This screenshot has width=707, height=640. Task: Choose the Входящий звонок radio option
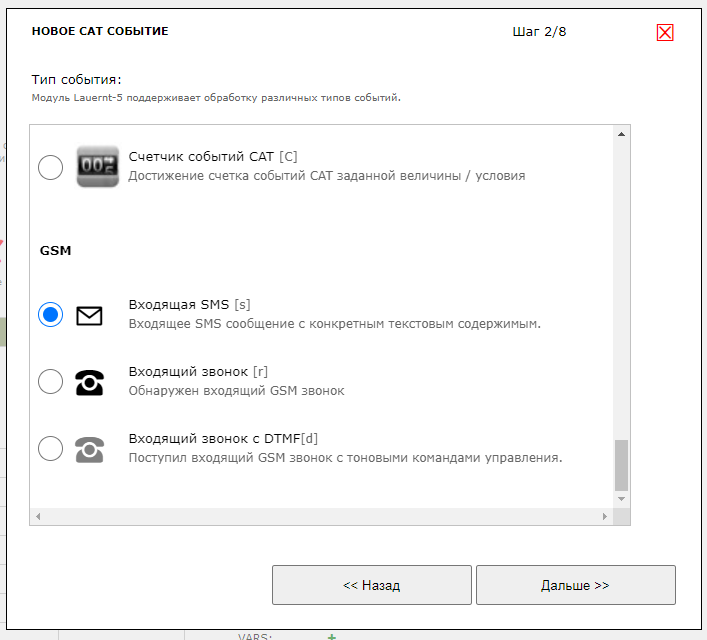[x=50, y=381]
